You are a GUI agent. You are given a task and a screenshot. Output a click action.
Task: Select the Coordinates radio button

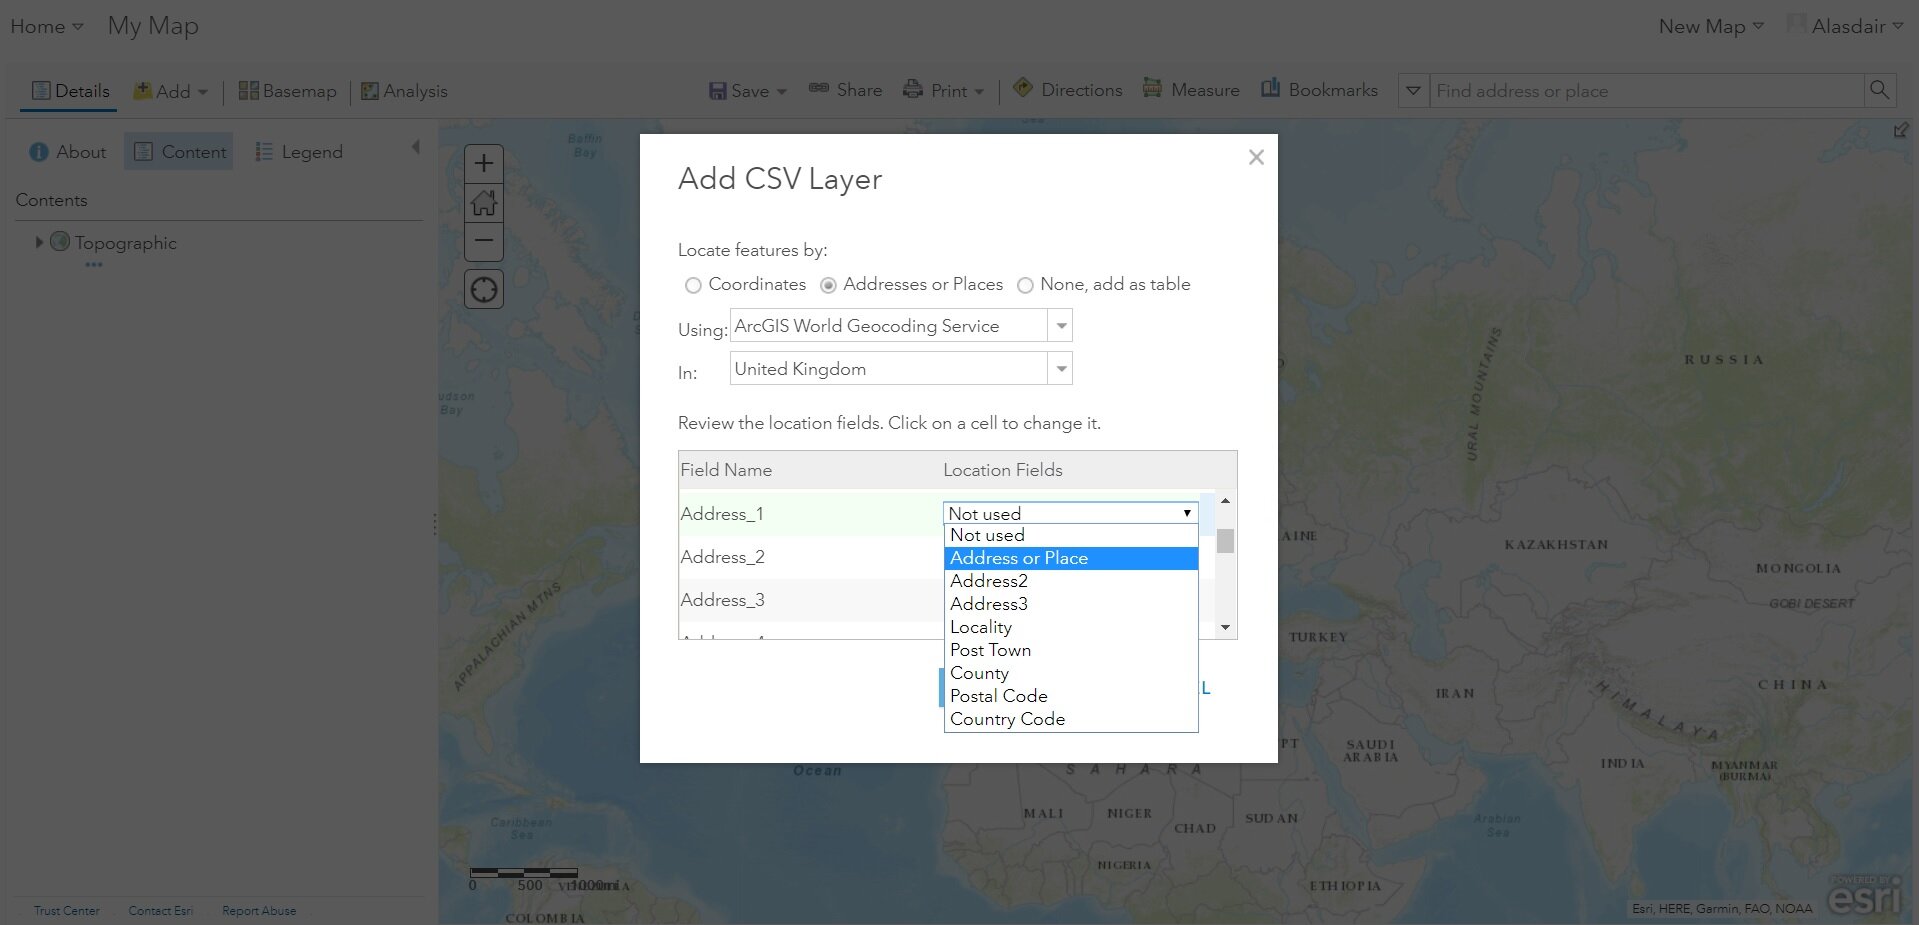tap(693, 285)
